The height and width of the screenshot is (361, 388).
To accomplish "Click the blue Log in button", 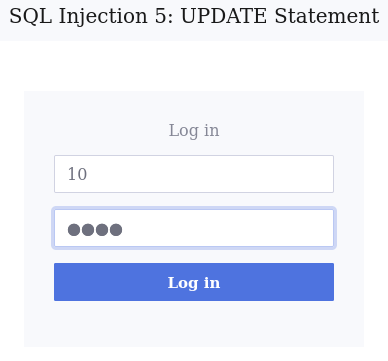I will [x=194, y=282].
